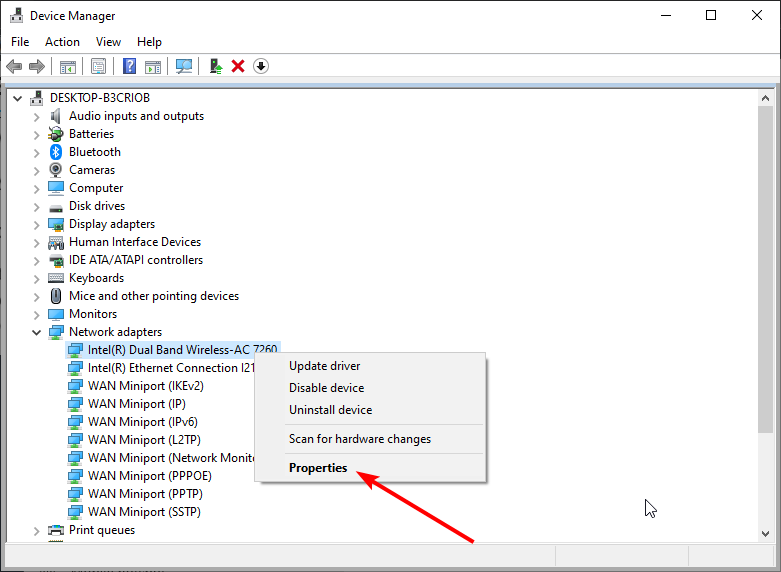Image resolution: width=781 pixels, height=572 pixels.
Task: Expand the Keyboards category
Action: coord(36,279)
